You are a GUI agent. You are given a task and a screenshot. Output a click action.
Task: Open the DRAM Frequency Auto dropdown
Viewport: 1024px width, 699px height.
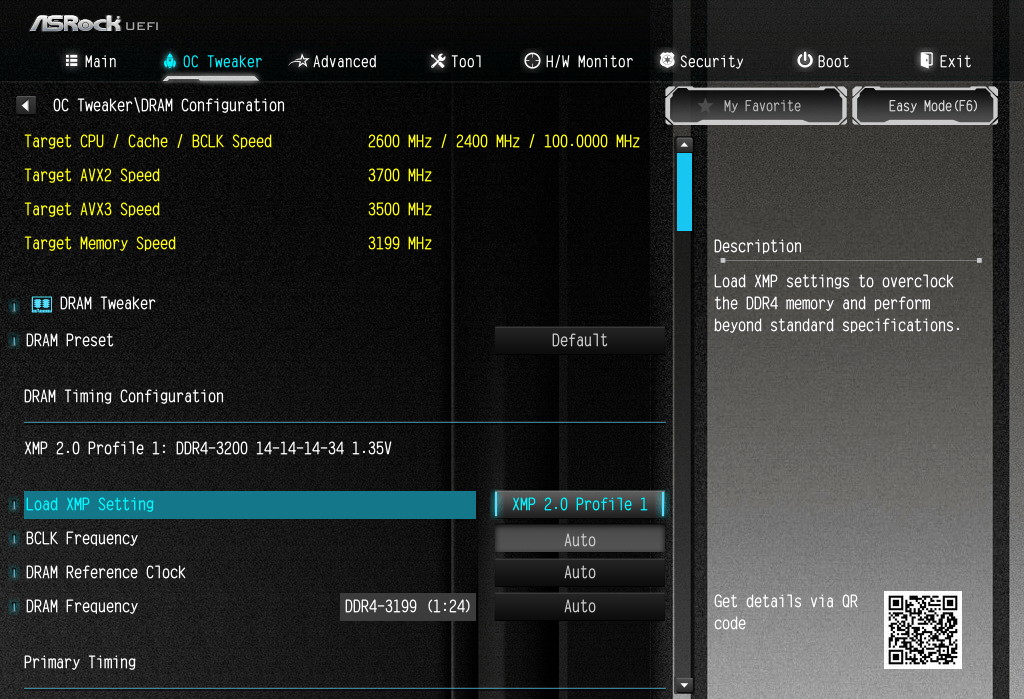tap(579, 607)
